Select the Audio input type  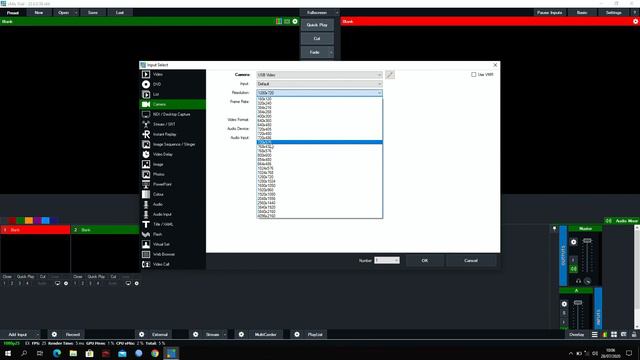tap(172, 204)
